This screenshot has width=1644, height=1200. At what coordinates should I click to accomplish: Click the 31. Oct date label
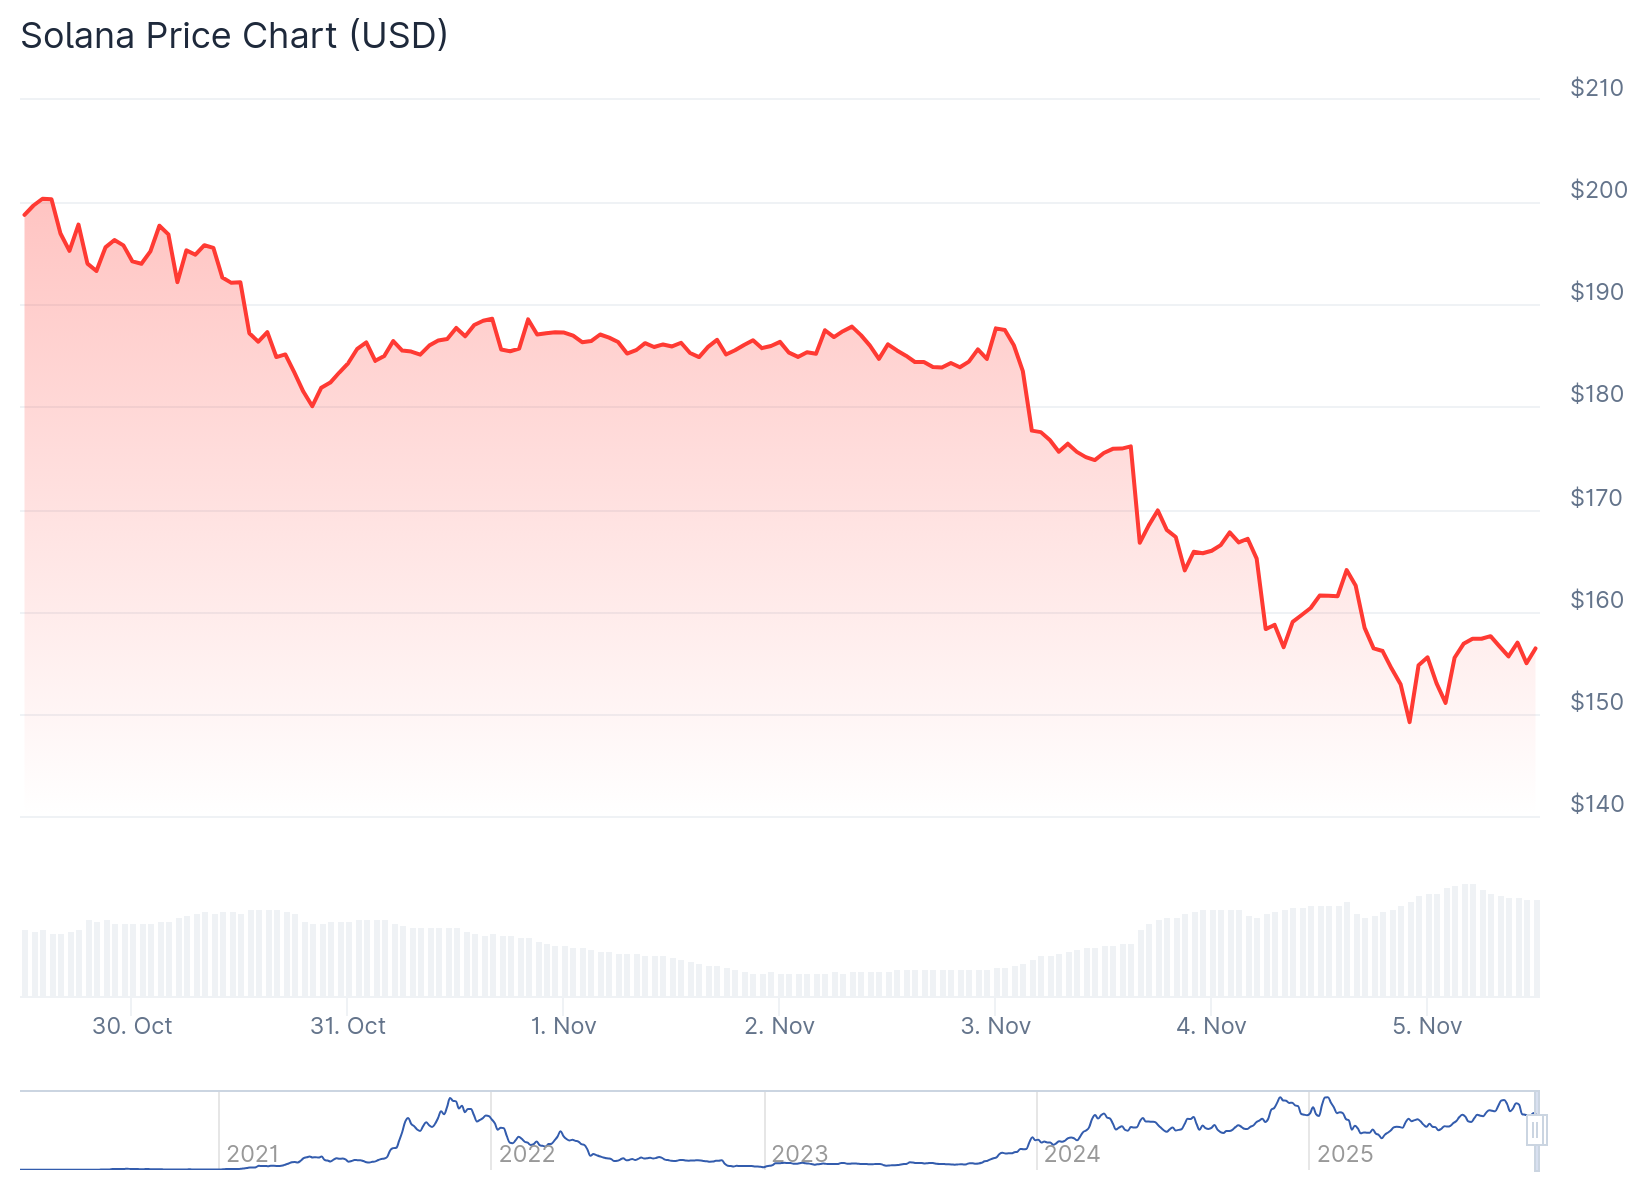pyautogui.click(x=348, y=1026)
